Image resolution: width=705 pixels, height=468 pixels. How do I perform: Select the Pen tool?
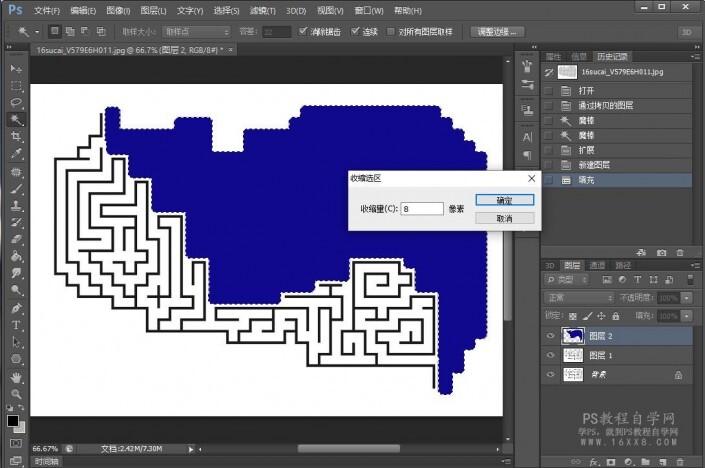click(16, 308)
